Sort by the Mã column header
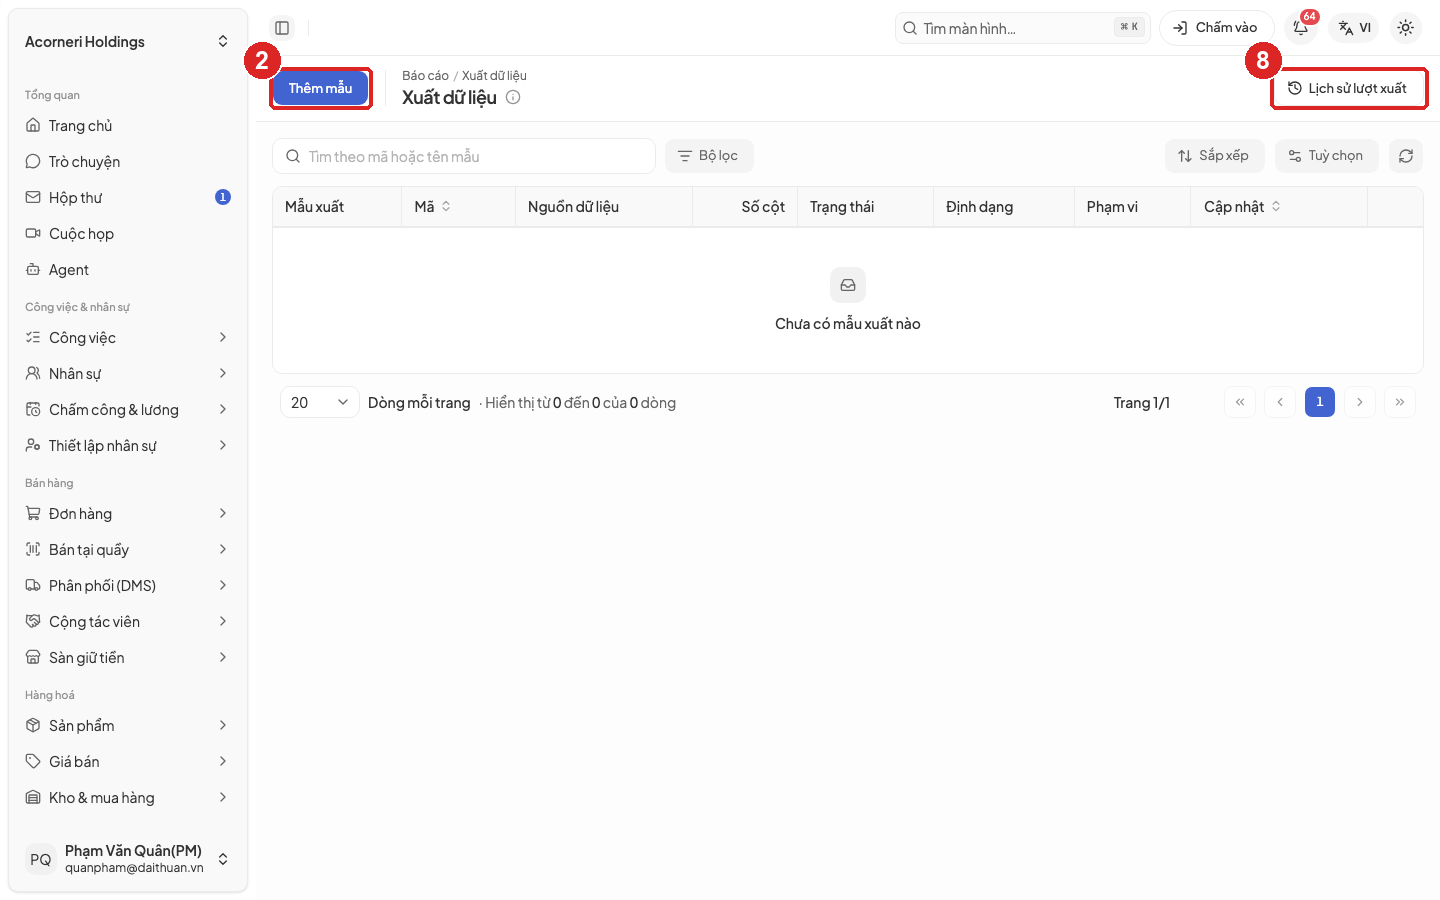The image size is (1440, 900). (x=432, y=207)
